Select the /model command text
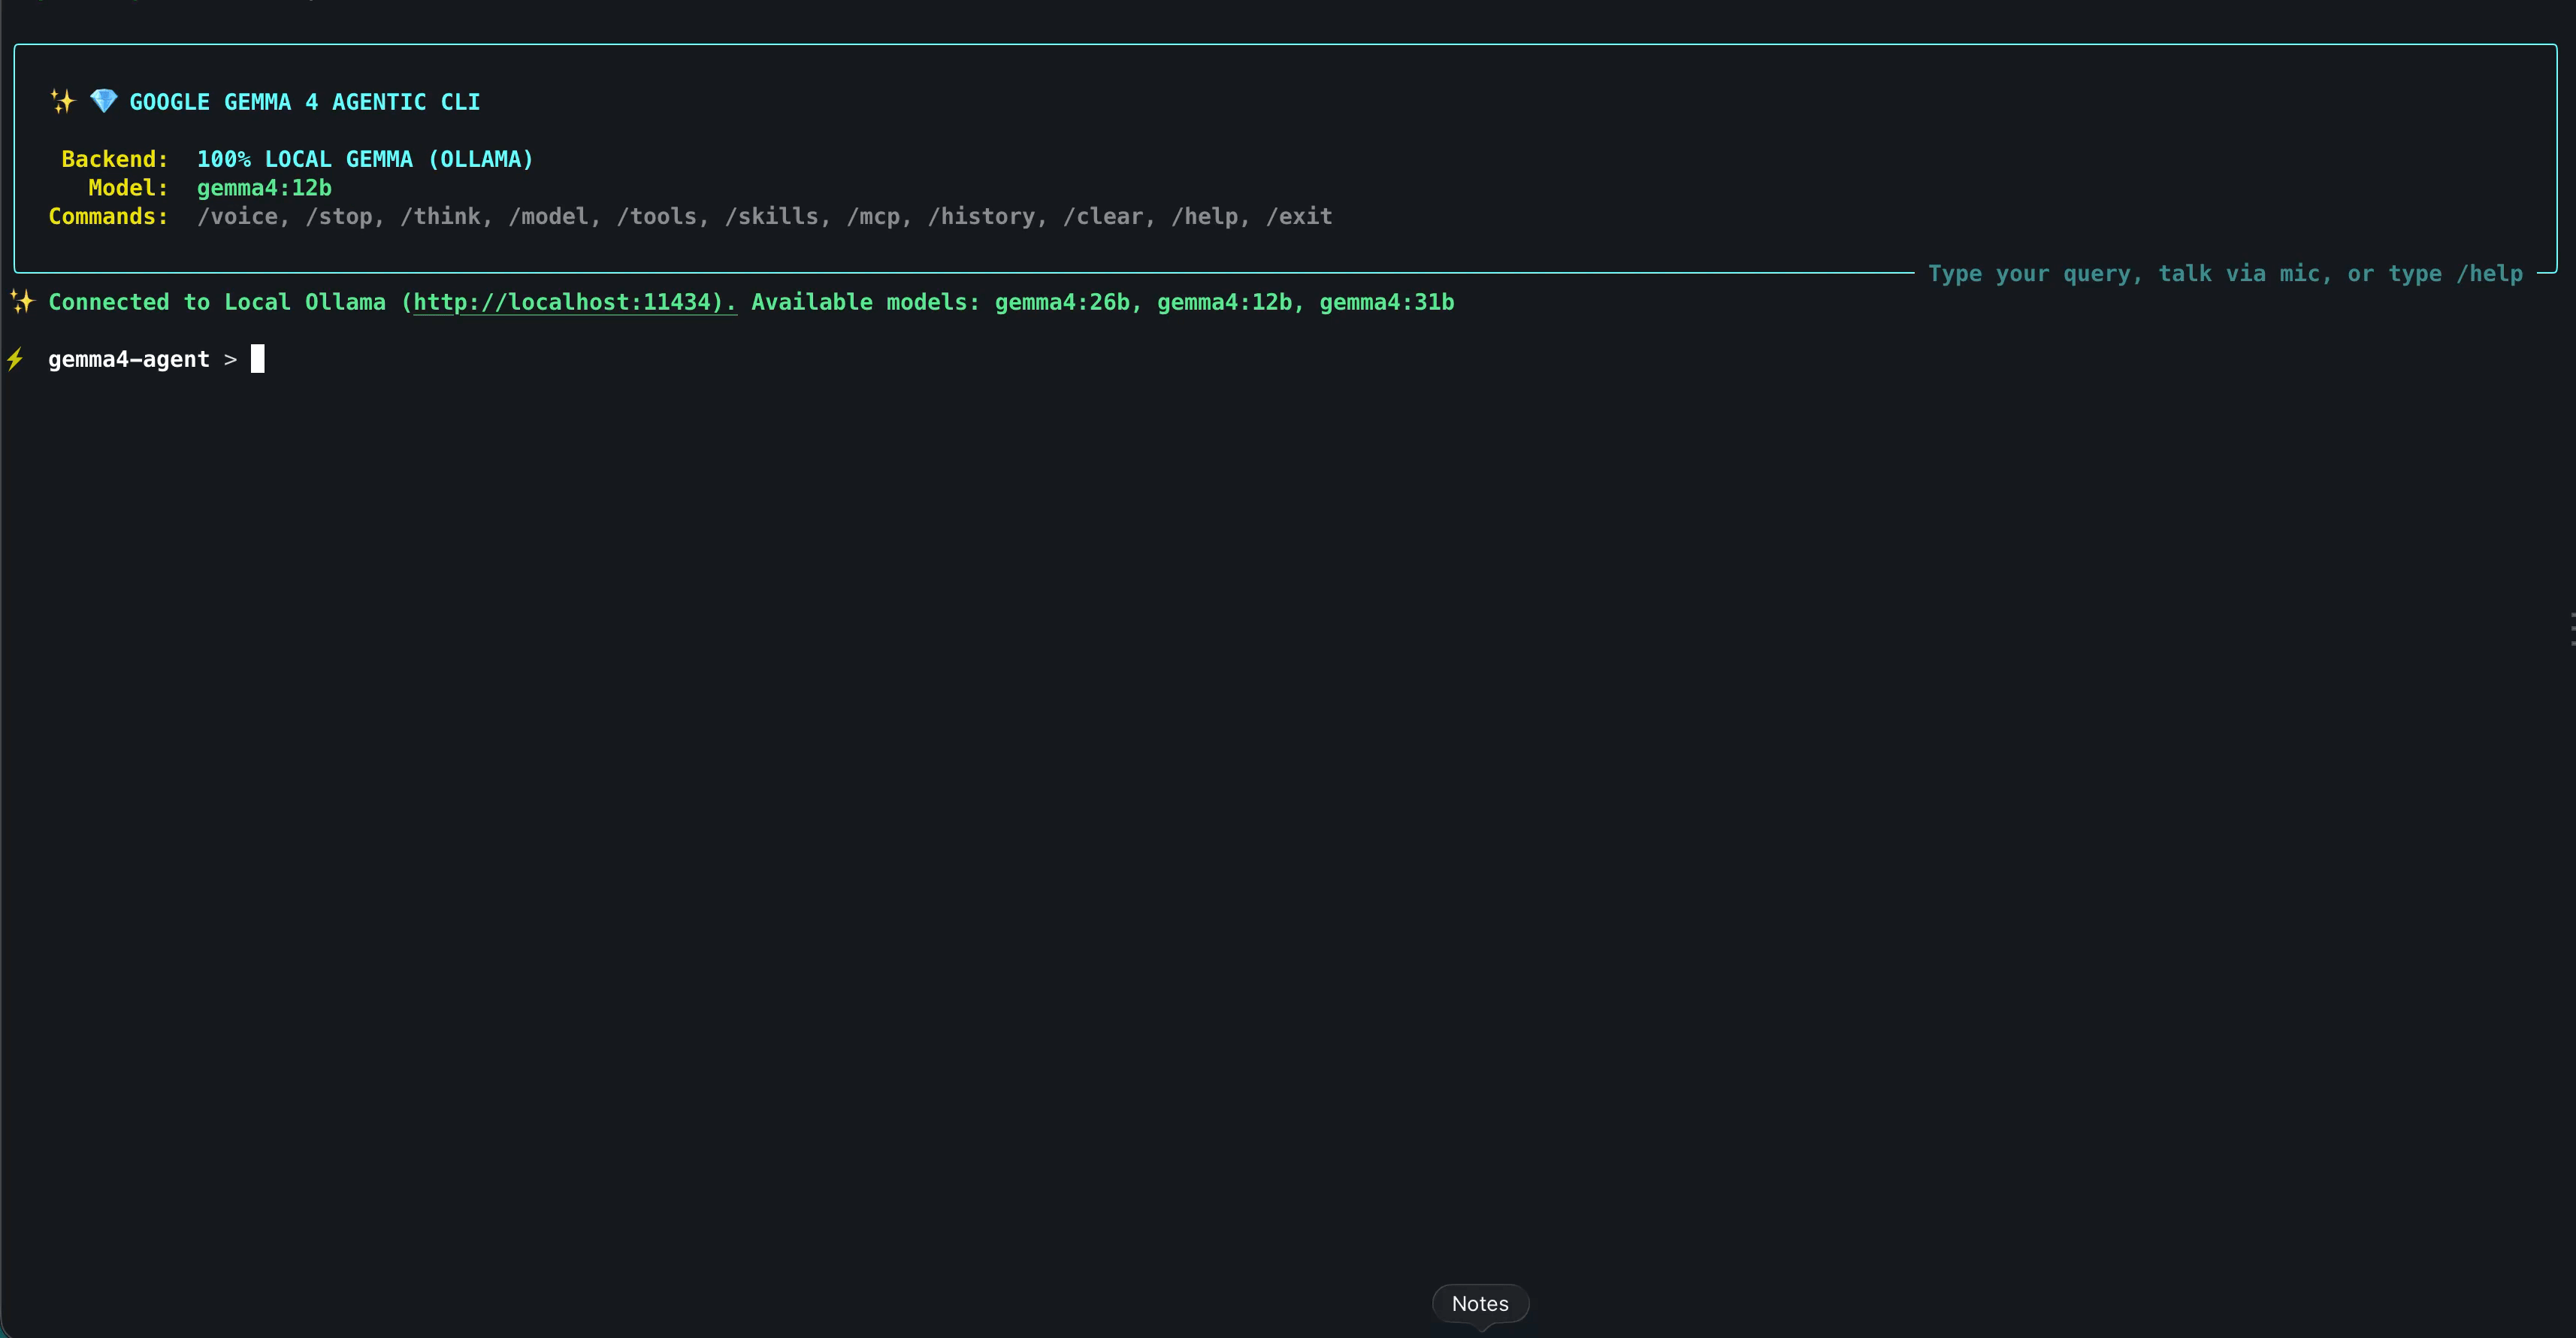The height and width of the screenshot is (1338, 2576). 548,216
